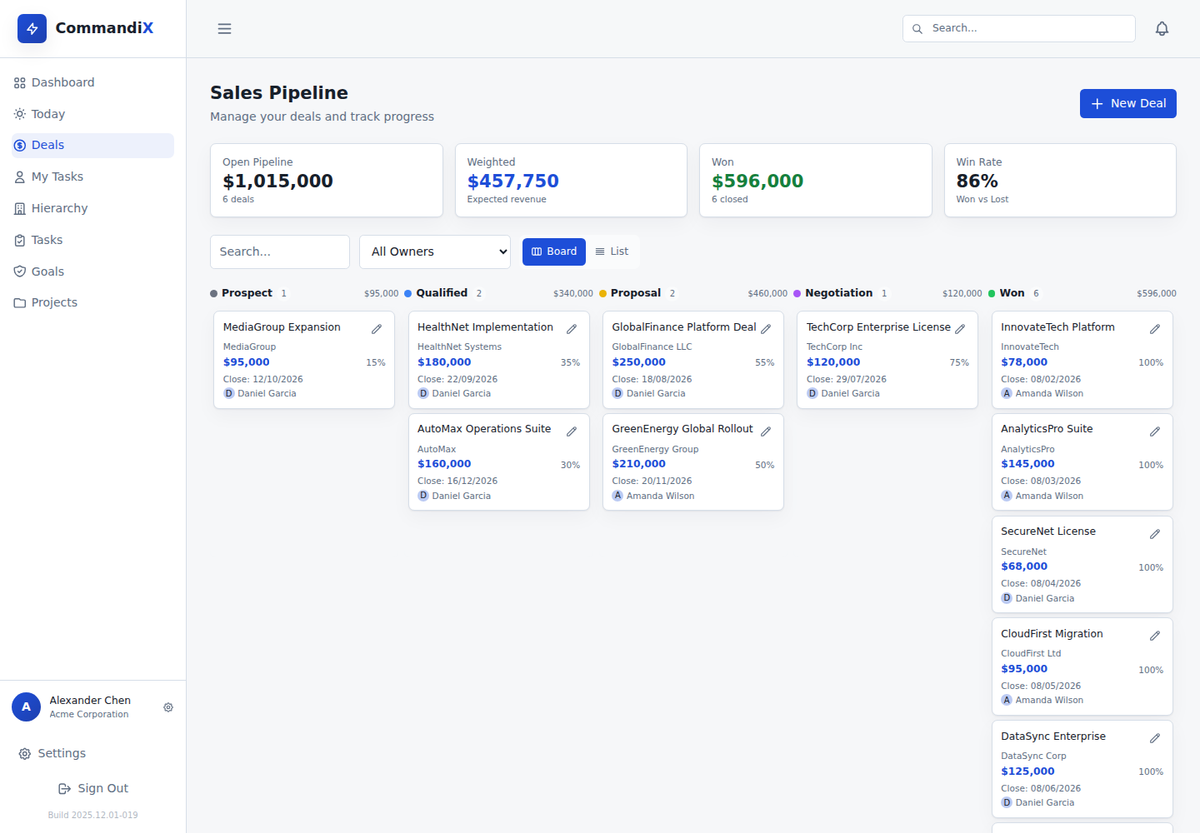Click Build 2025.12.01-019 text
The width and height of the screenshot is (1200, 833).
coord(93,815)
